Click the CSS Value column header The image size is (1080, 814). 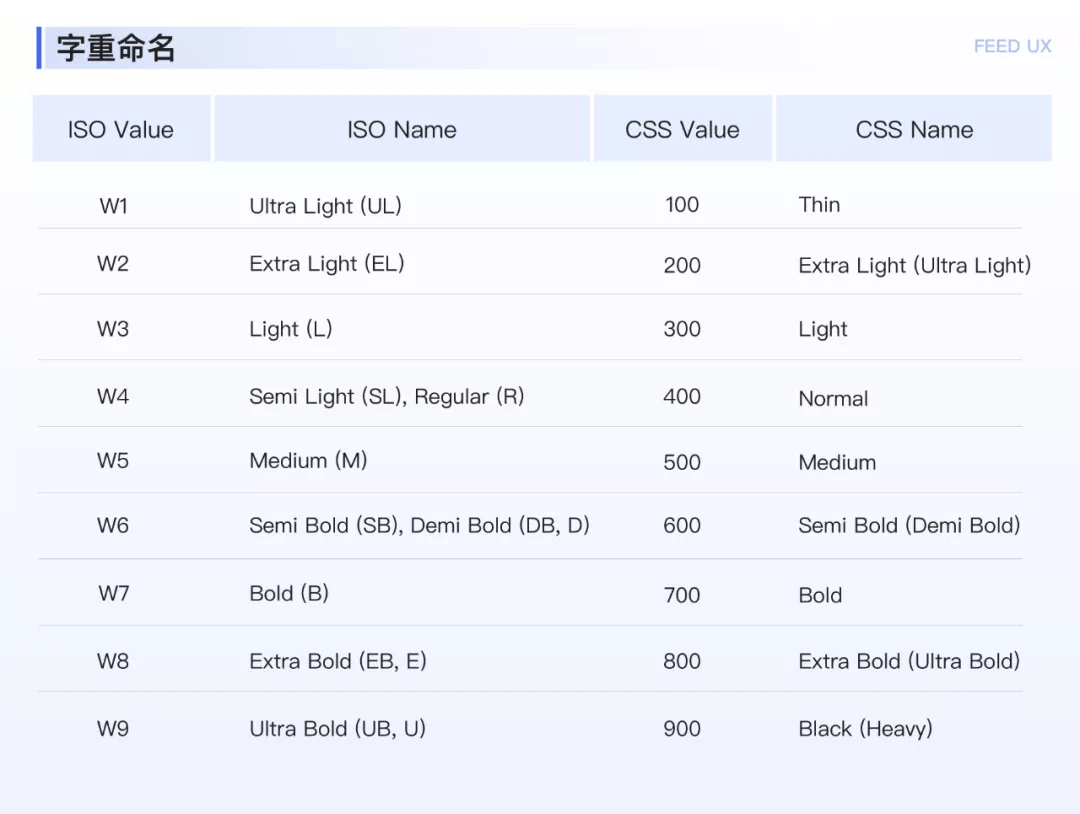(x=682, y=130)
